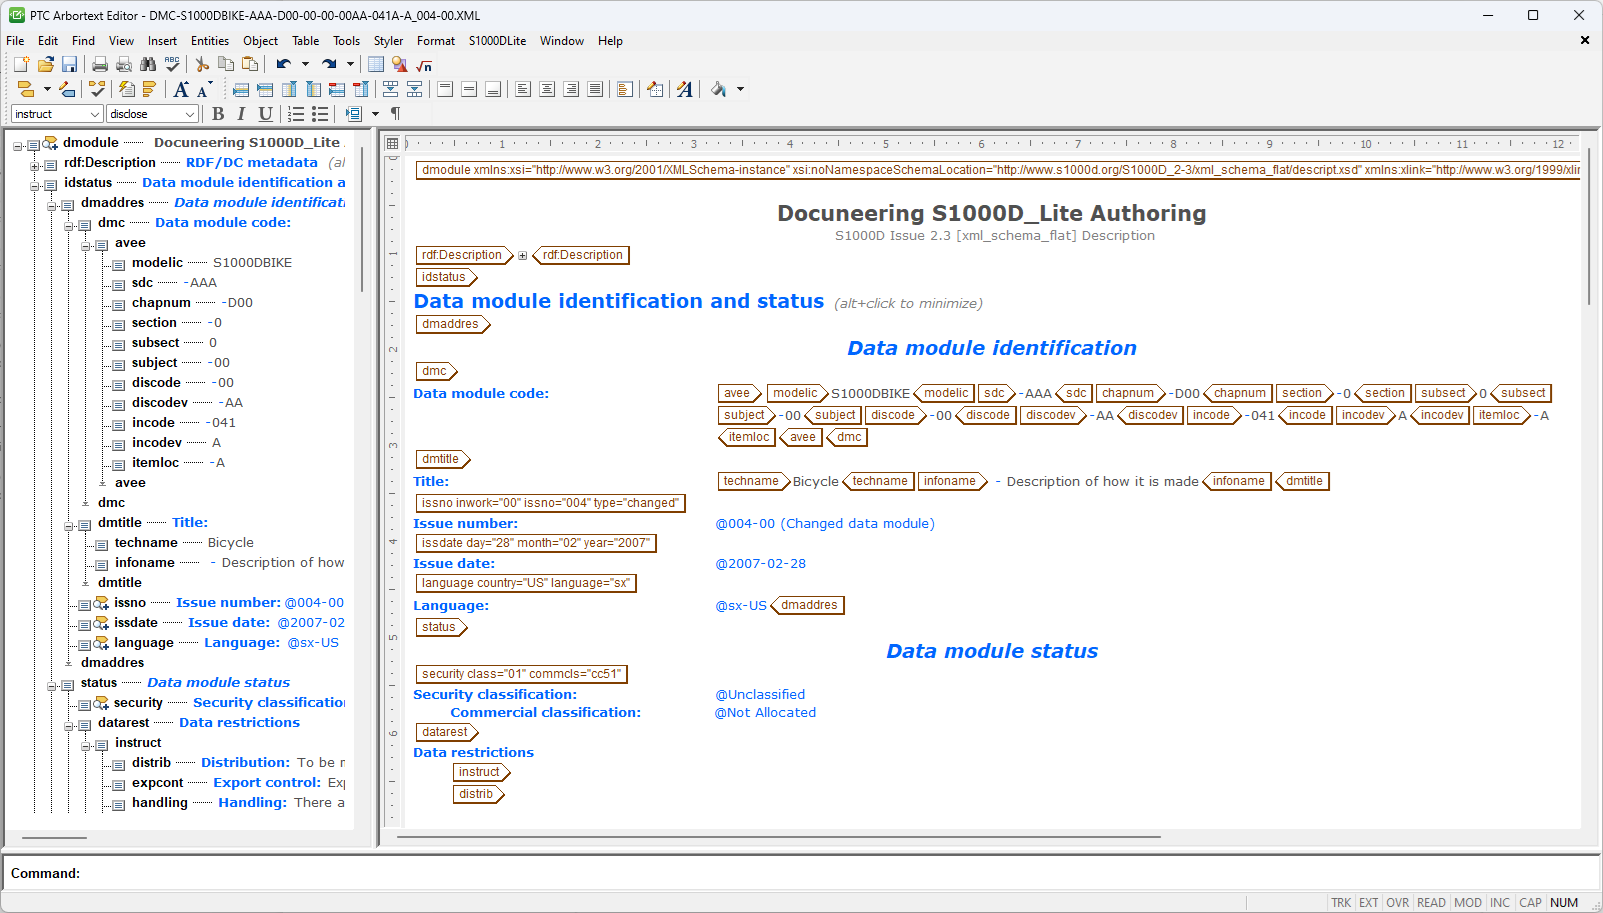Collapse the dmodule tree node
This screenshot has height=913, width=1603.
pyautogui.click(x=18, y=146)
